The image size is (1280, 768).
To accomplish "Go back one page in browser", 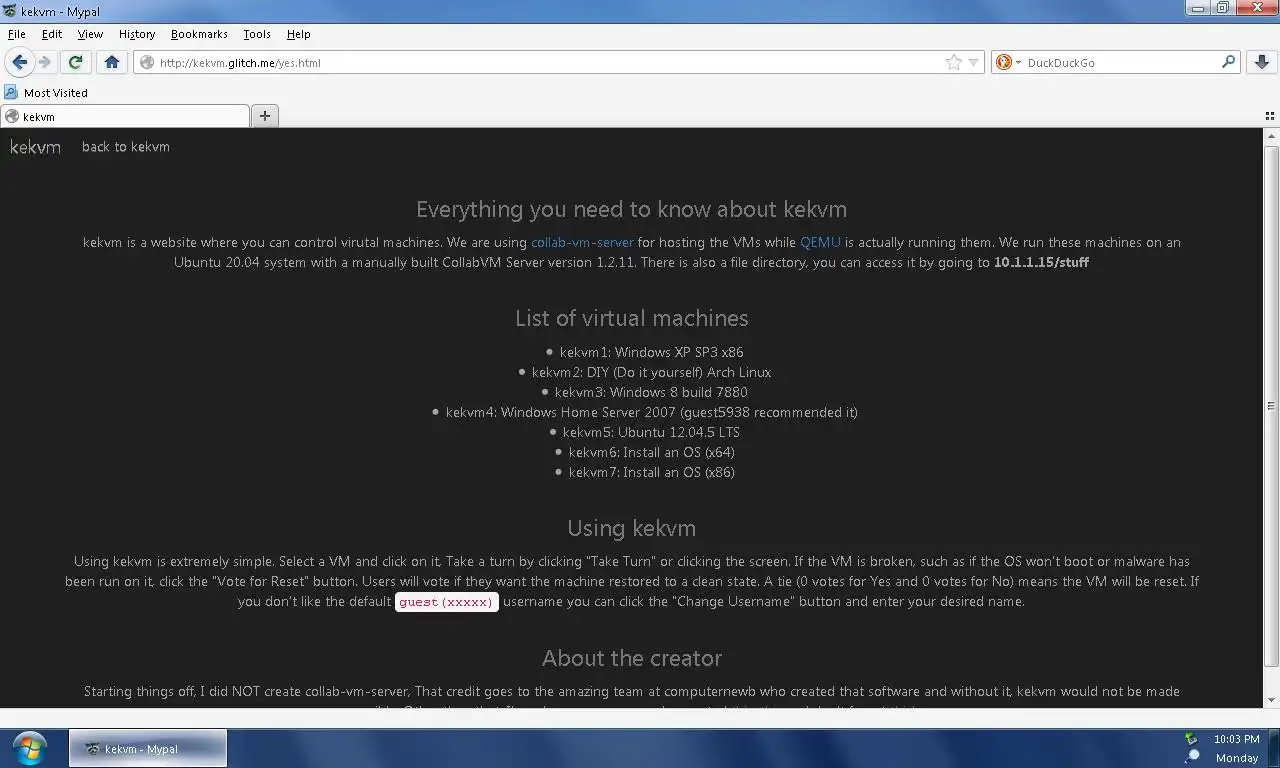I will point(19,62).
